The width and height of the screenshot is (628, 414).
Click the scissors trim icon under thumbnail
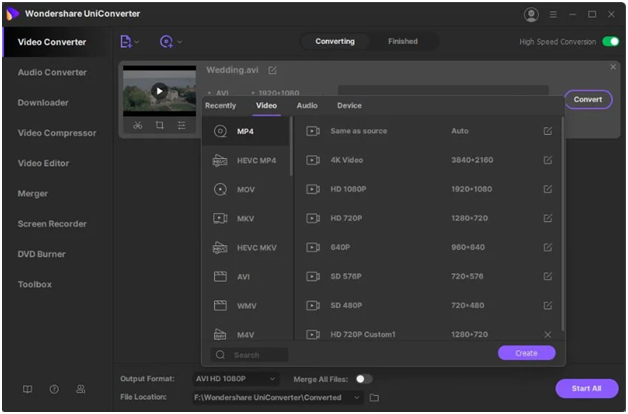(x=137, y=125)
